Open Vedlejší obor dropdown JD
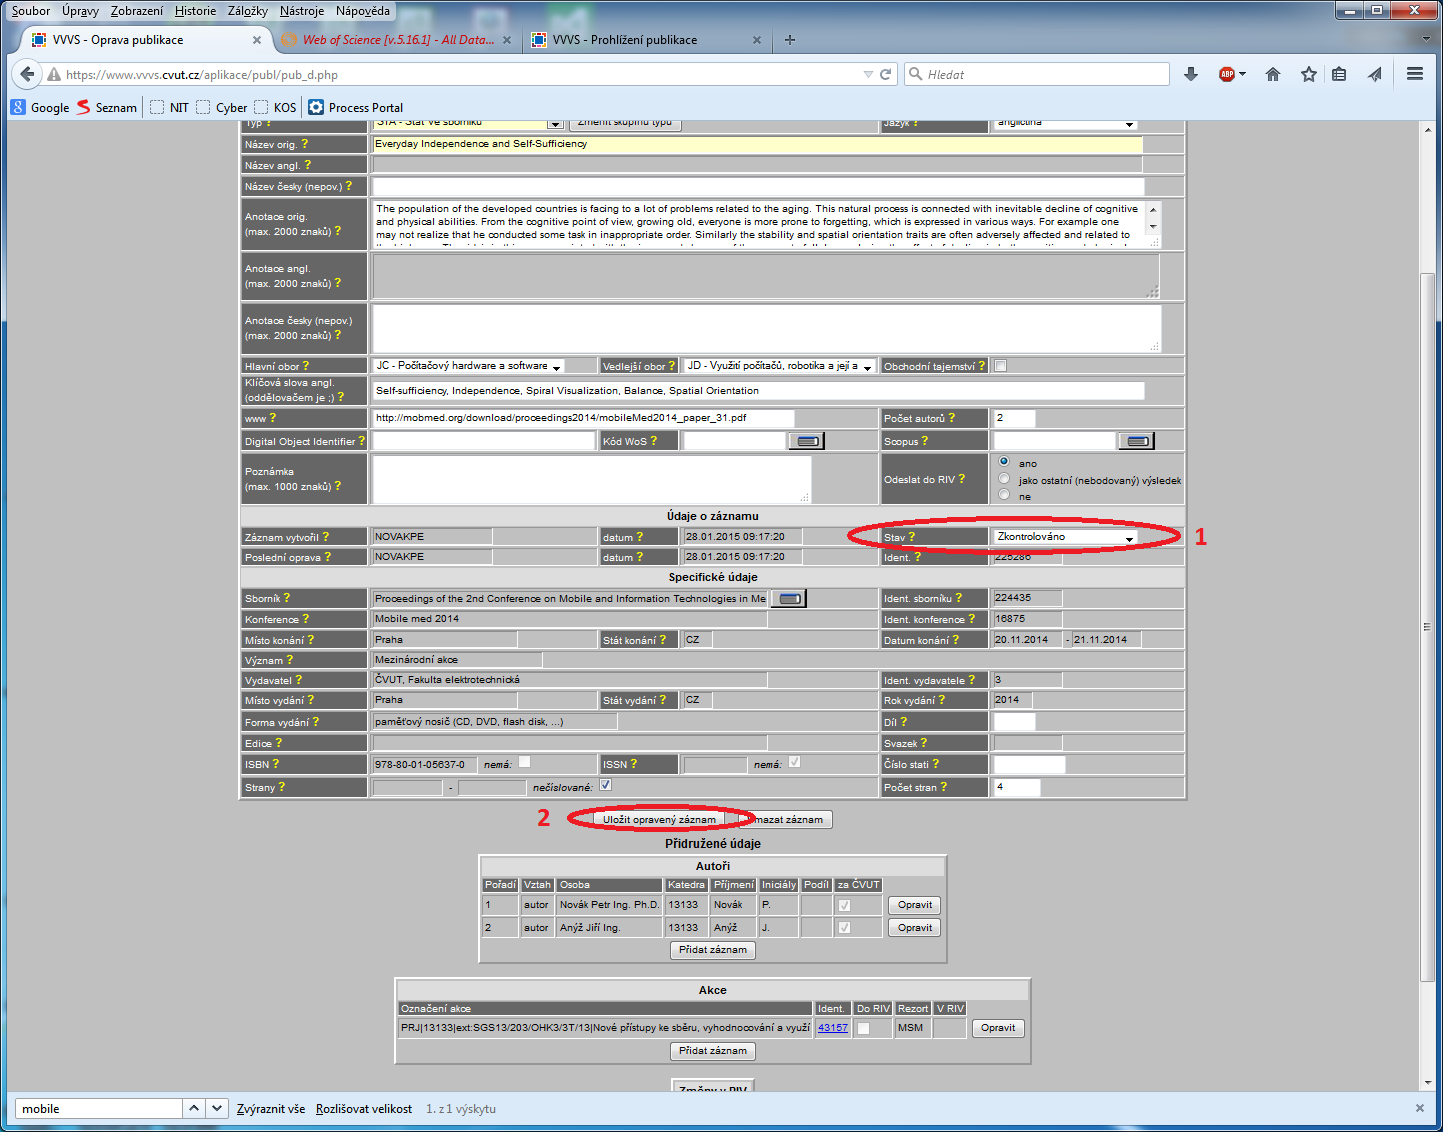1443x1132 pixels. pyautogui.click(x=780, y=366)
